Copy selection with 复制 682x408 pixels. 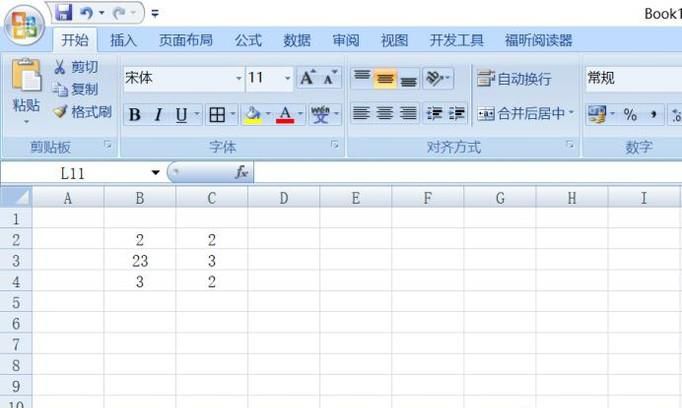(77, 90)
